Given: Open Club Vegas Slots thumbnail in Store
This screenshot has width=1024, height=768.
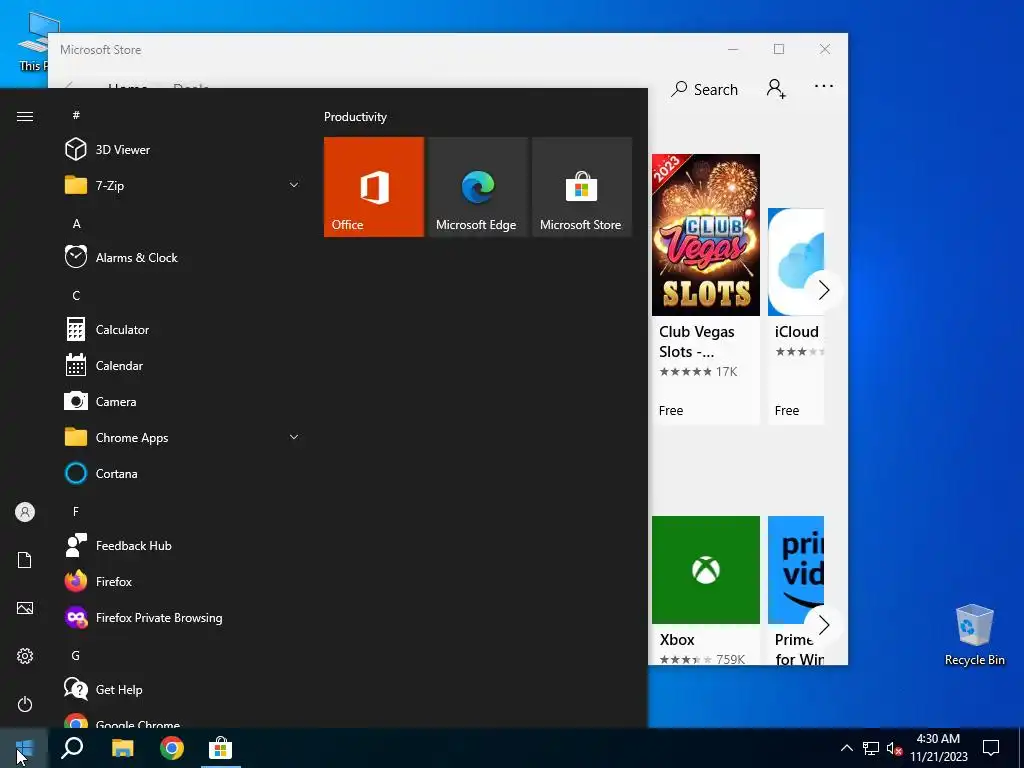Looking at the screenshot, I should (x=706, y=235).
